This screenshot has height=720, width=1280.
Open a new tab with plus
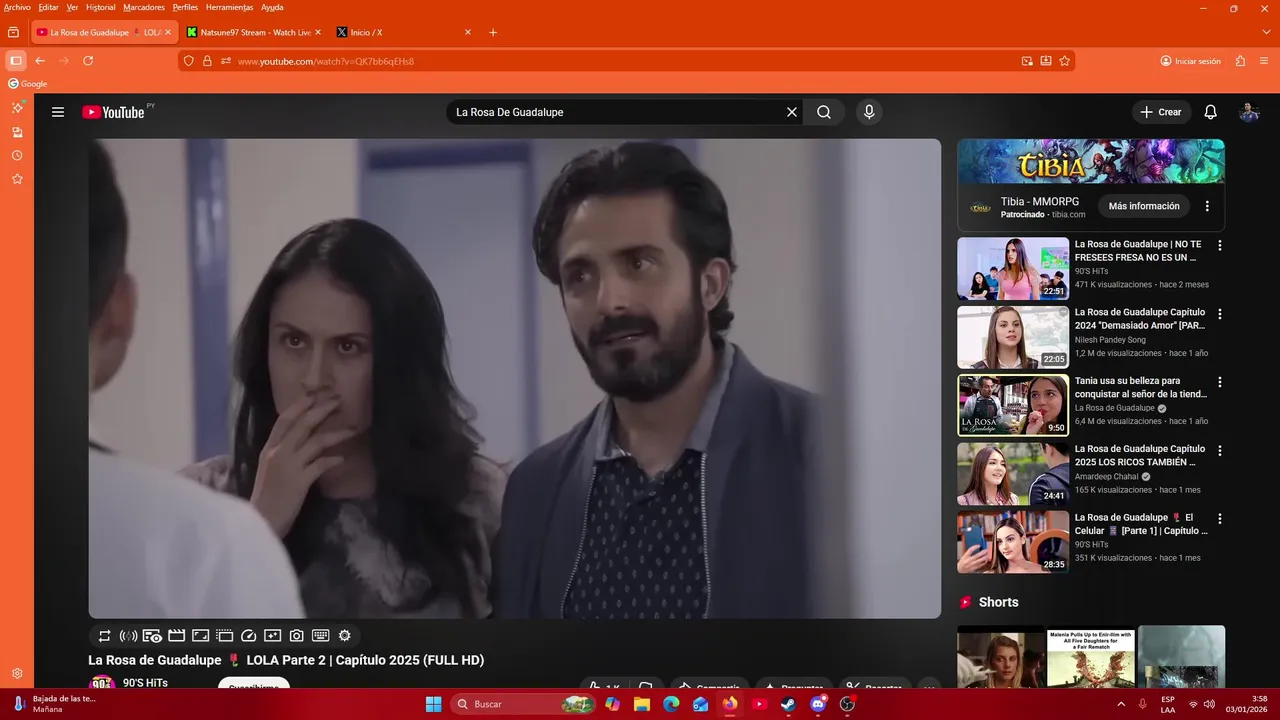[x=493, y=32]
